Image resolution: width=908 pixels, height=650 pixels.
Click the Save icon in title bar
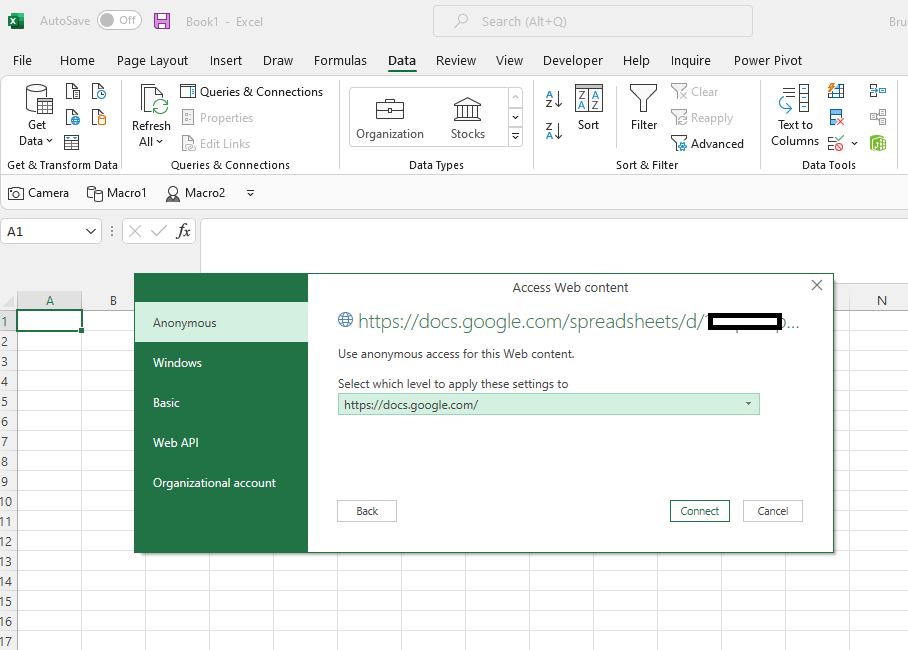(x=162, y=21)
